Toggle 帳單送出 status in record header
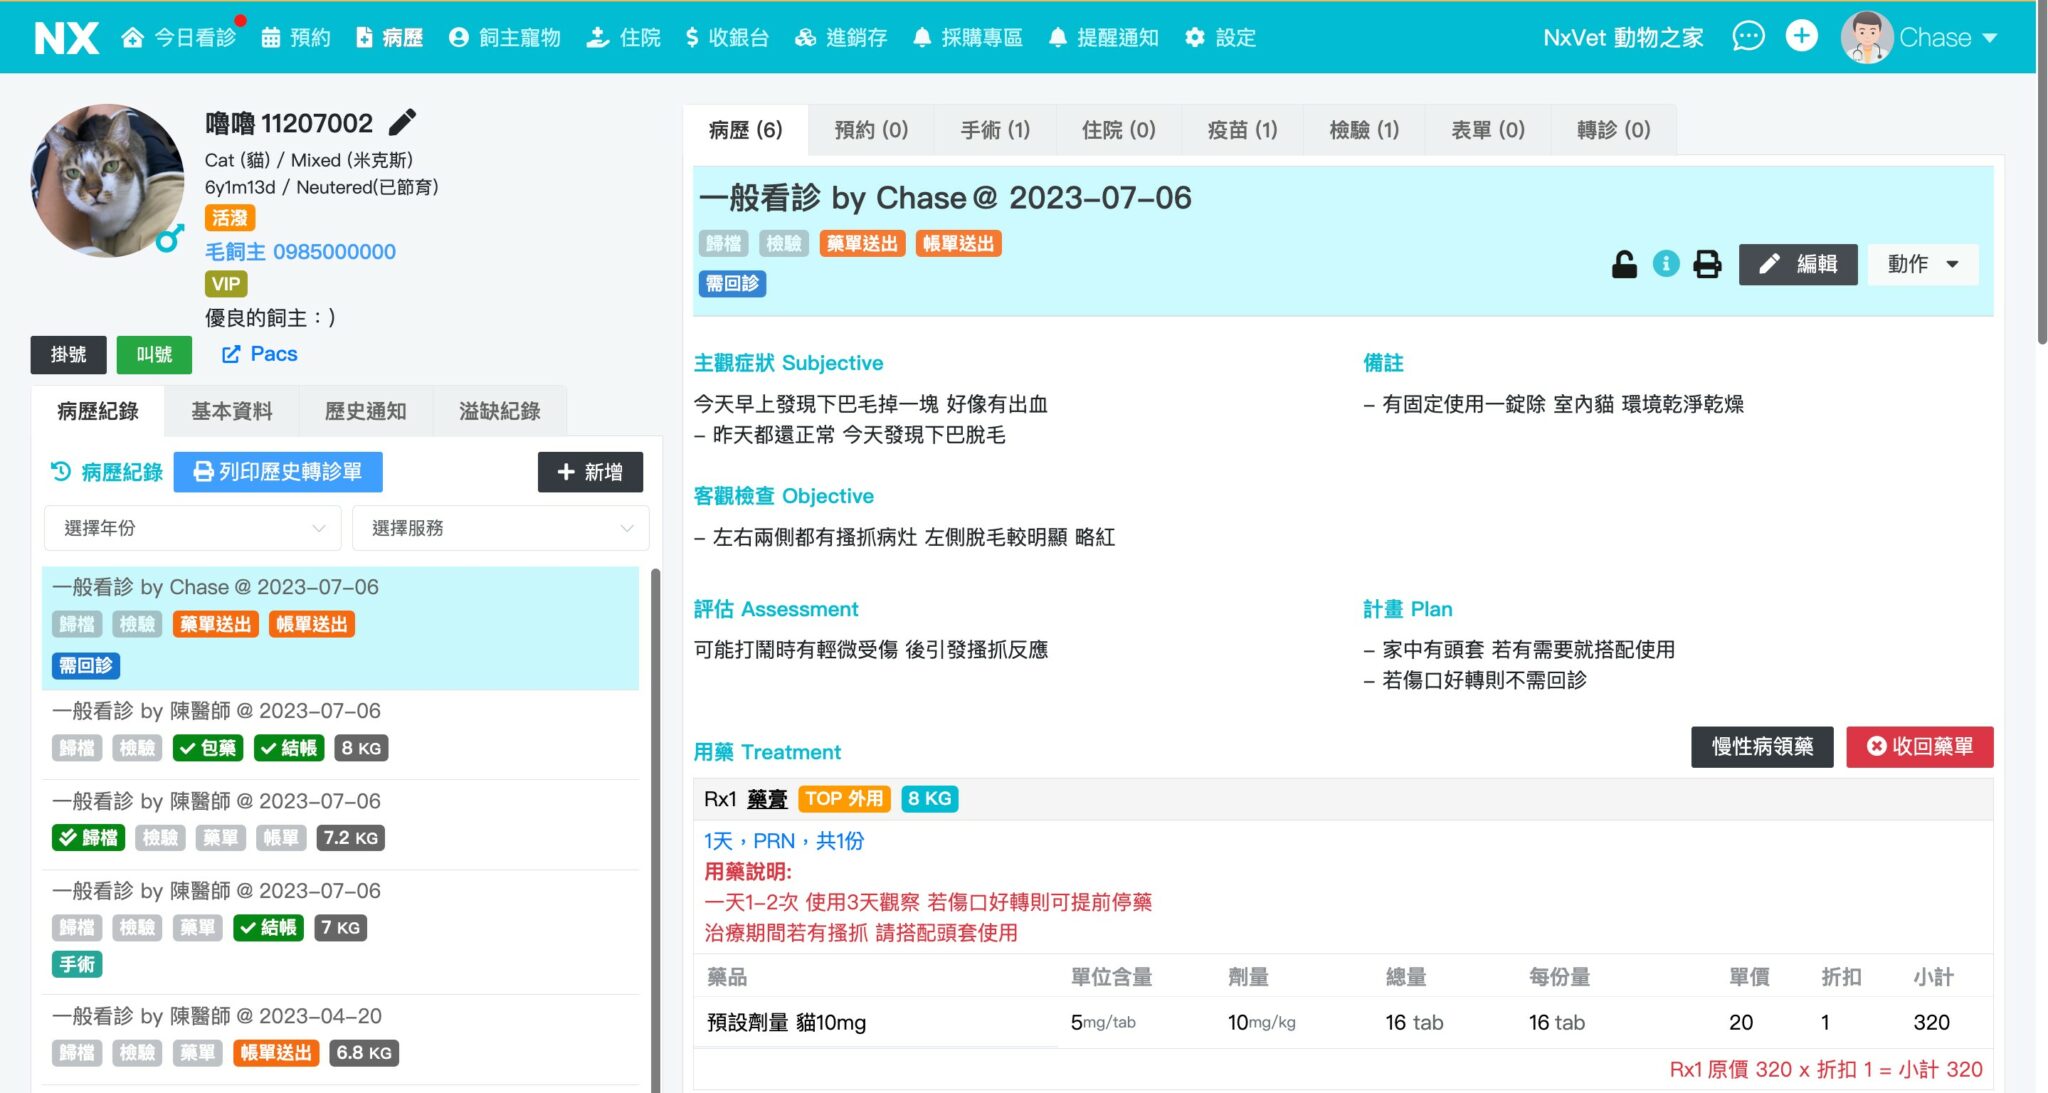The image size is (2048, 1093). pos(958,244)
